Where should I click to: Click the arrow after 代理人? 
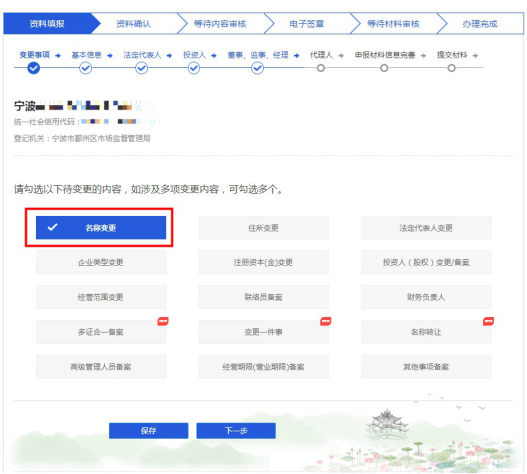341,55
